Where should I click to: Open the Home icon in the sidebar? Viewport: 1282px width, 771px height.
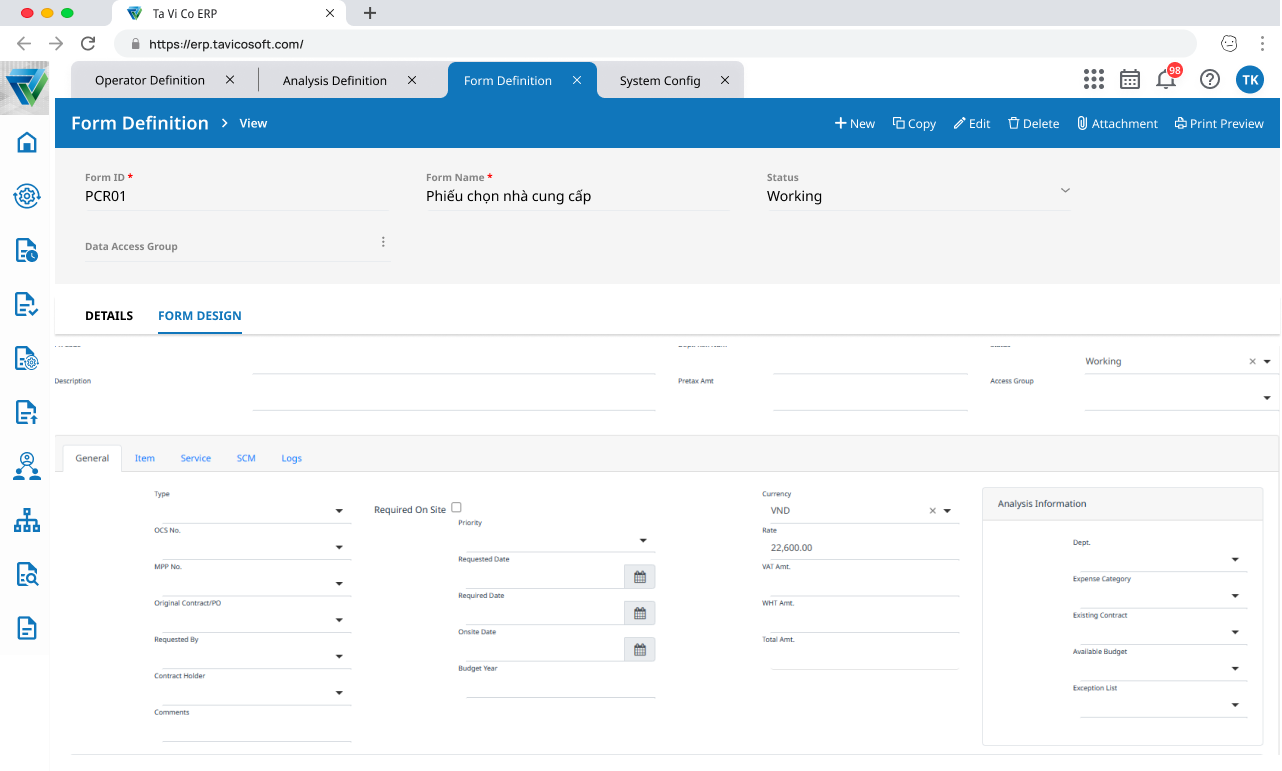point(27,142)
